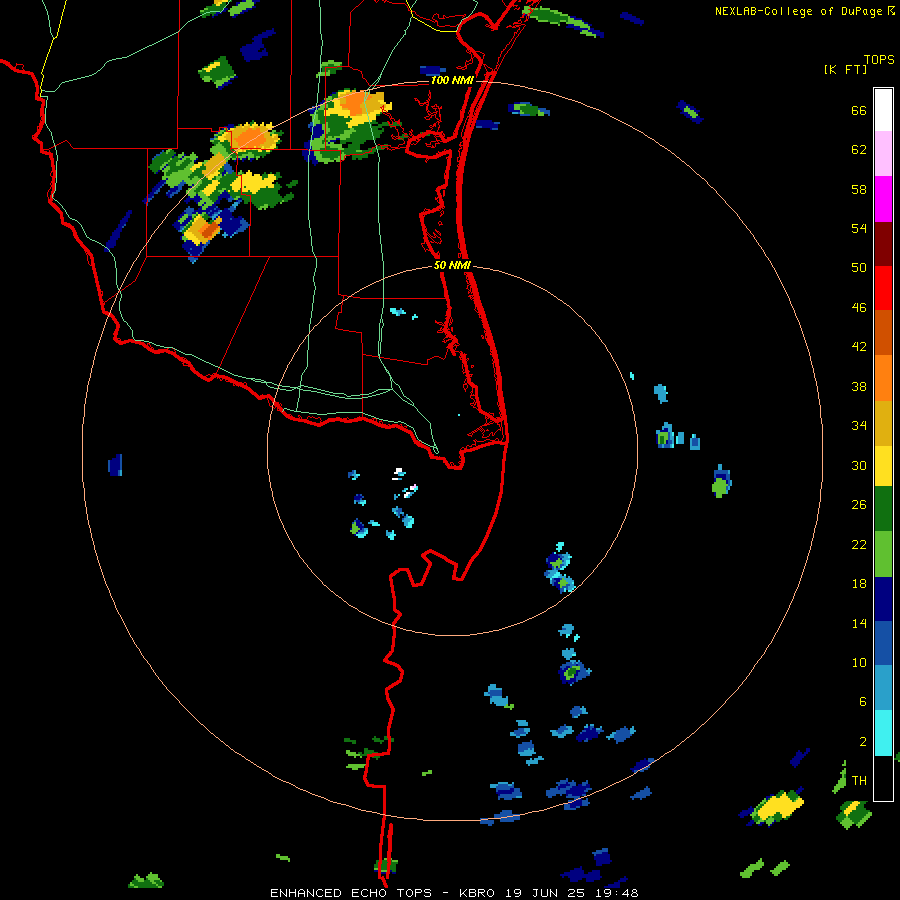Select the "58" scale label
The width and height of the screenshot is (900, 900).
pyautogui.click(x=859, y=189)
